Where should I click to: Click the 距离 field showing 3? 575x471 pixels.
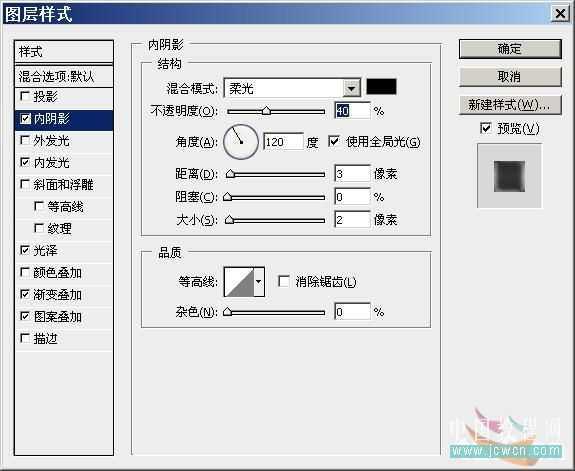pyautogui.click(x=352, y=174)
